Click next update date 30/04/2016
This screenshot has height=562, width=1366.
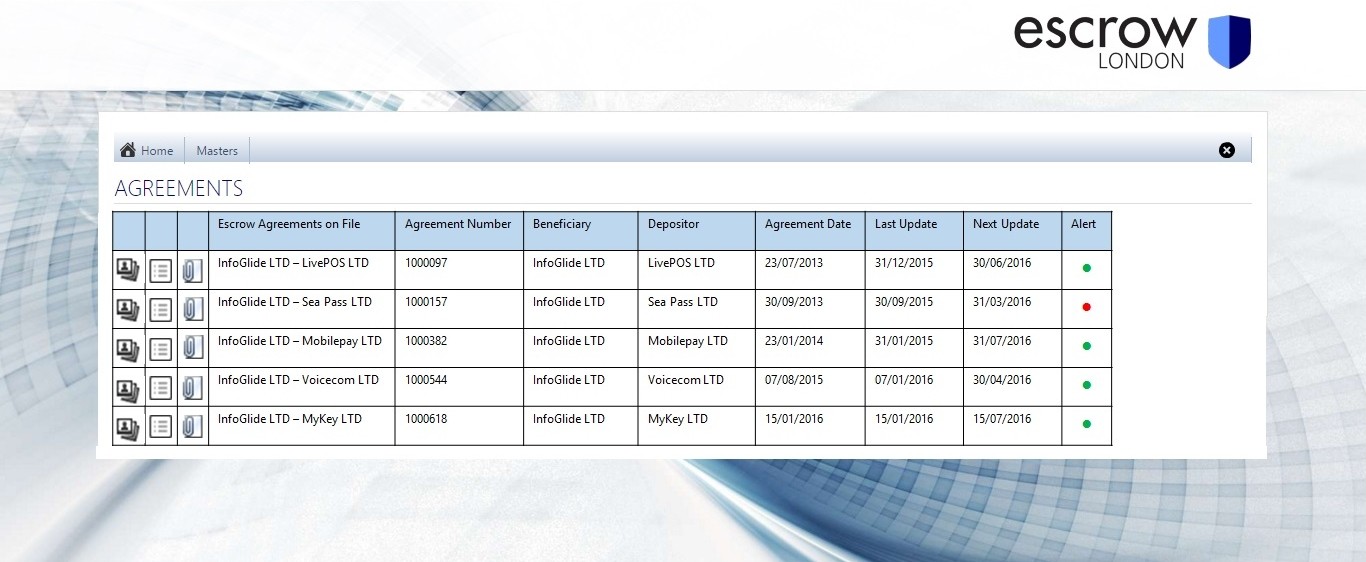point(1002,380)
